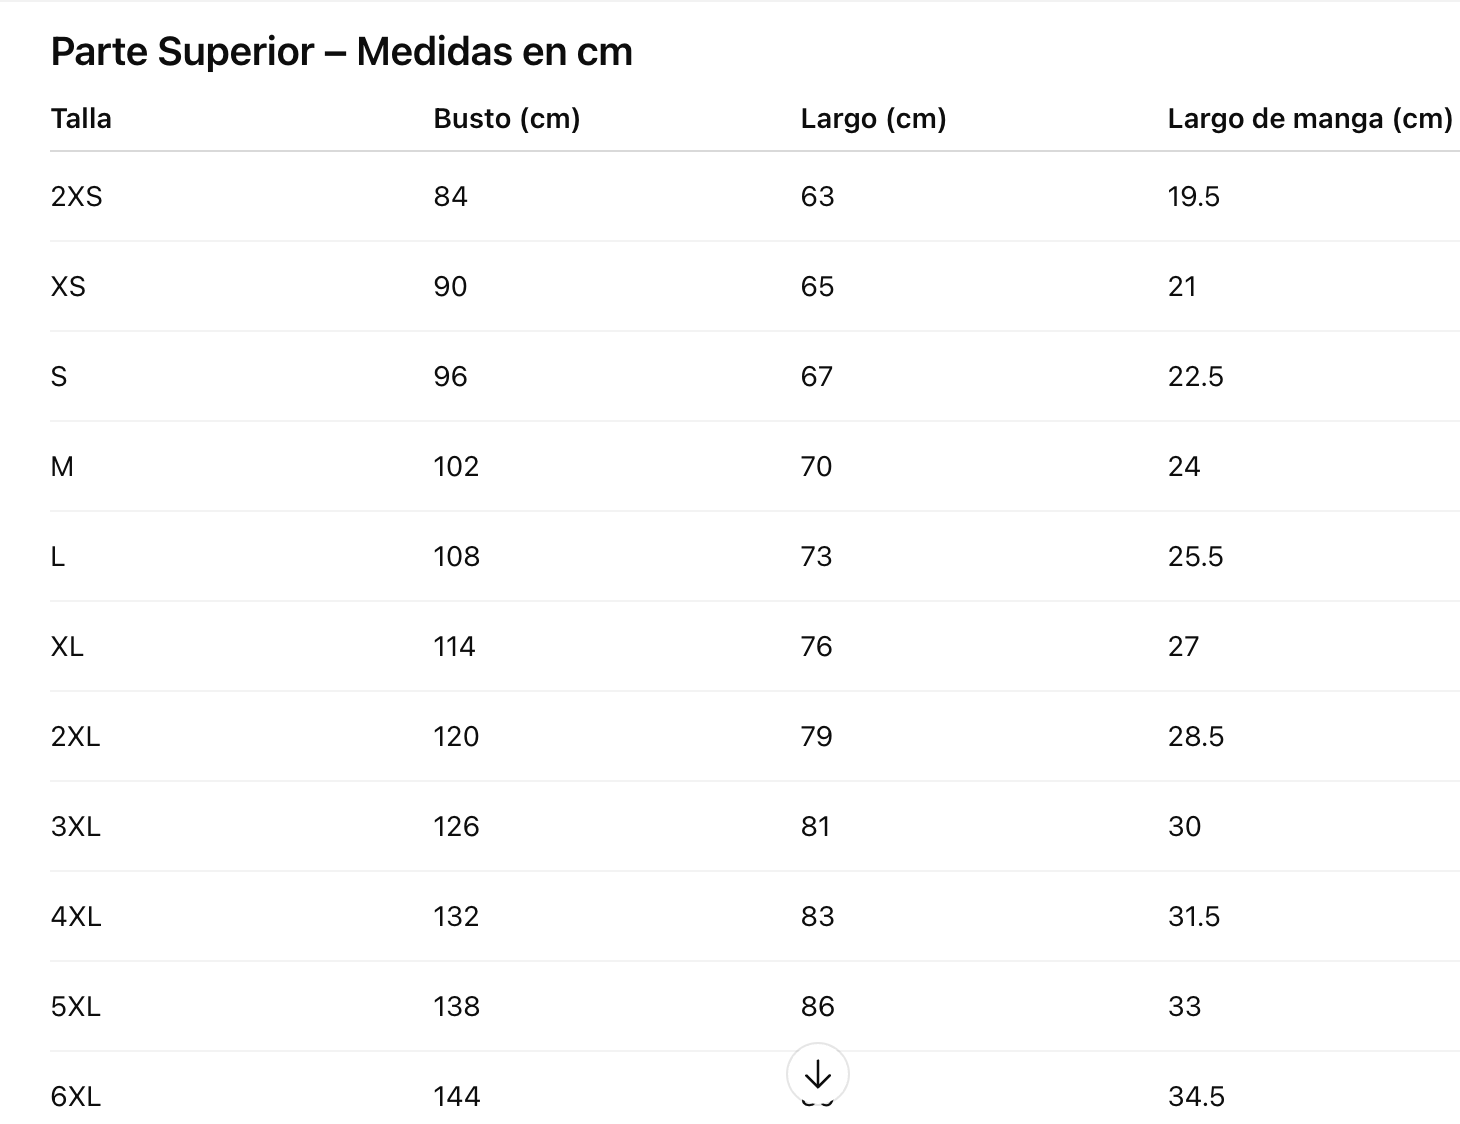This screenshot has height=1124, width=1460.
Task: Click sleeve length 31.5 in 4XL row
Action: [x=1193, y=917]
